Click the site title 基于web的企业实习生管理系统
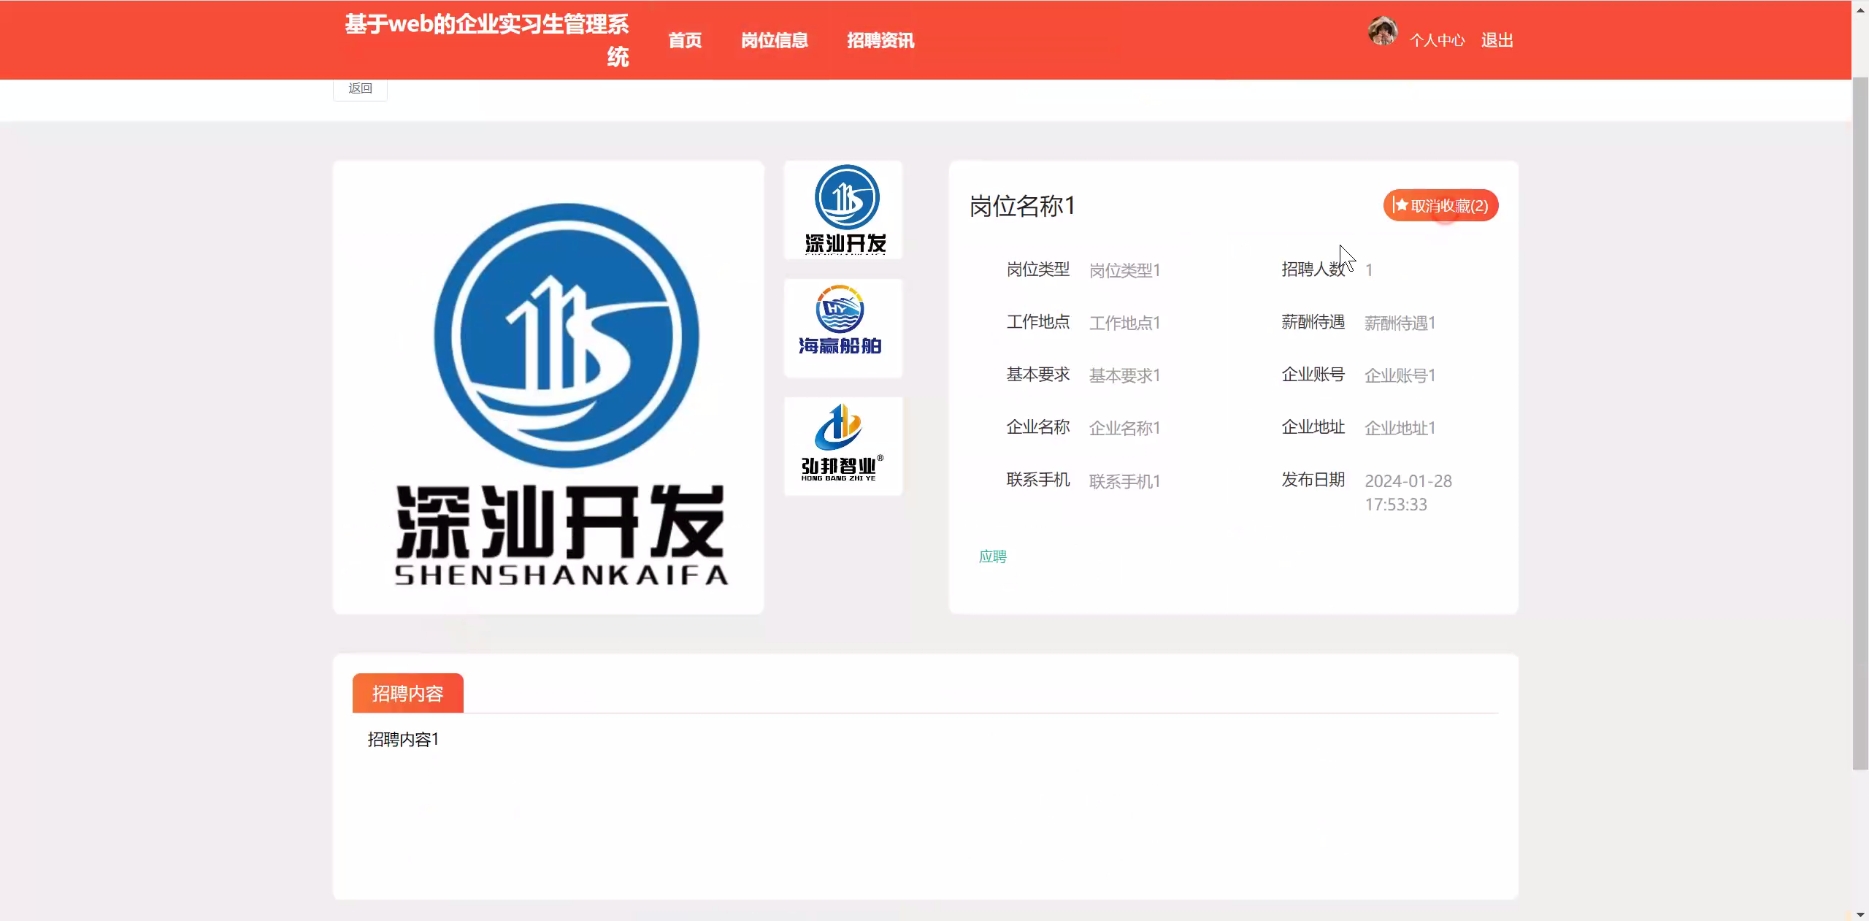 click(487, 40)
